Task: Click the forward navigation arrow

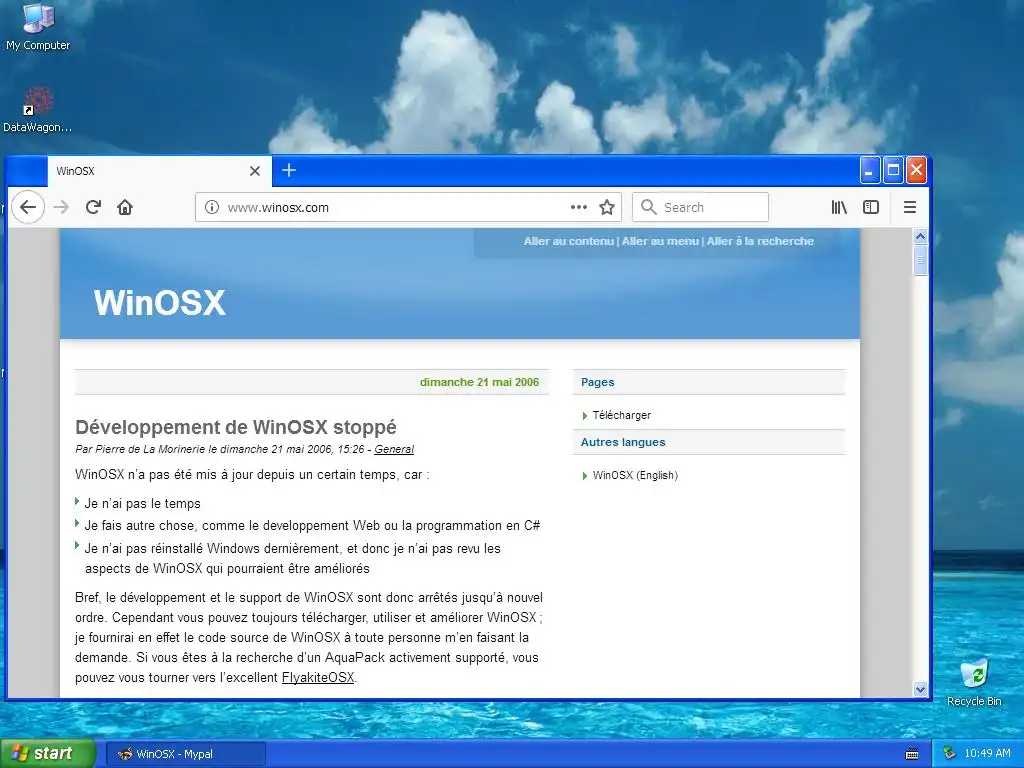Action: [61, 208]
